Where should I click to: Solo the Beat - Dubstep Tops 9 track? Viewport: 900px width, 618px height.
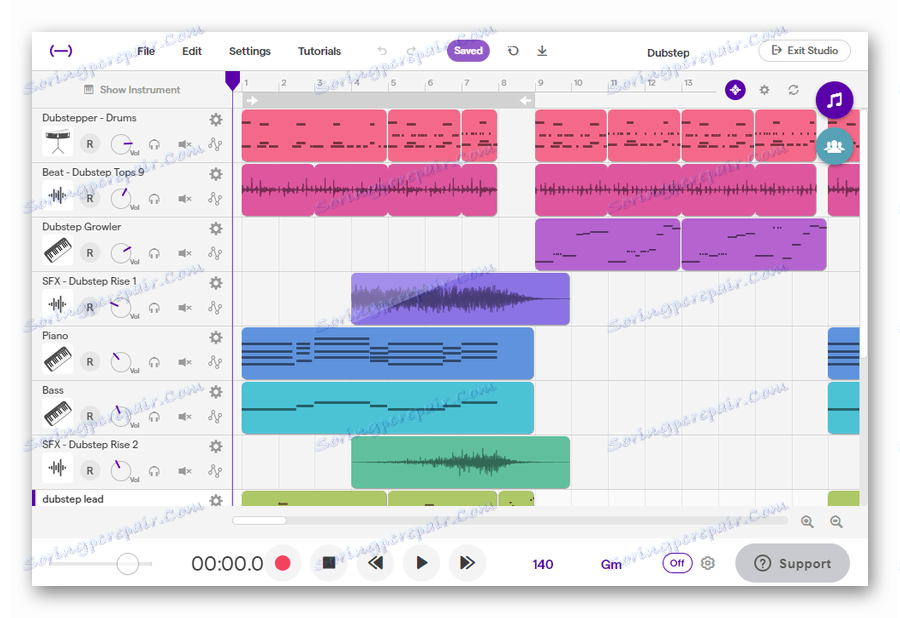[x=154, y=199]
